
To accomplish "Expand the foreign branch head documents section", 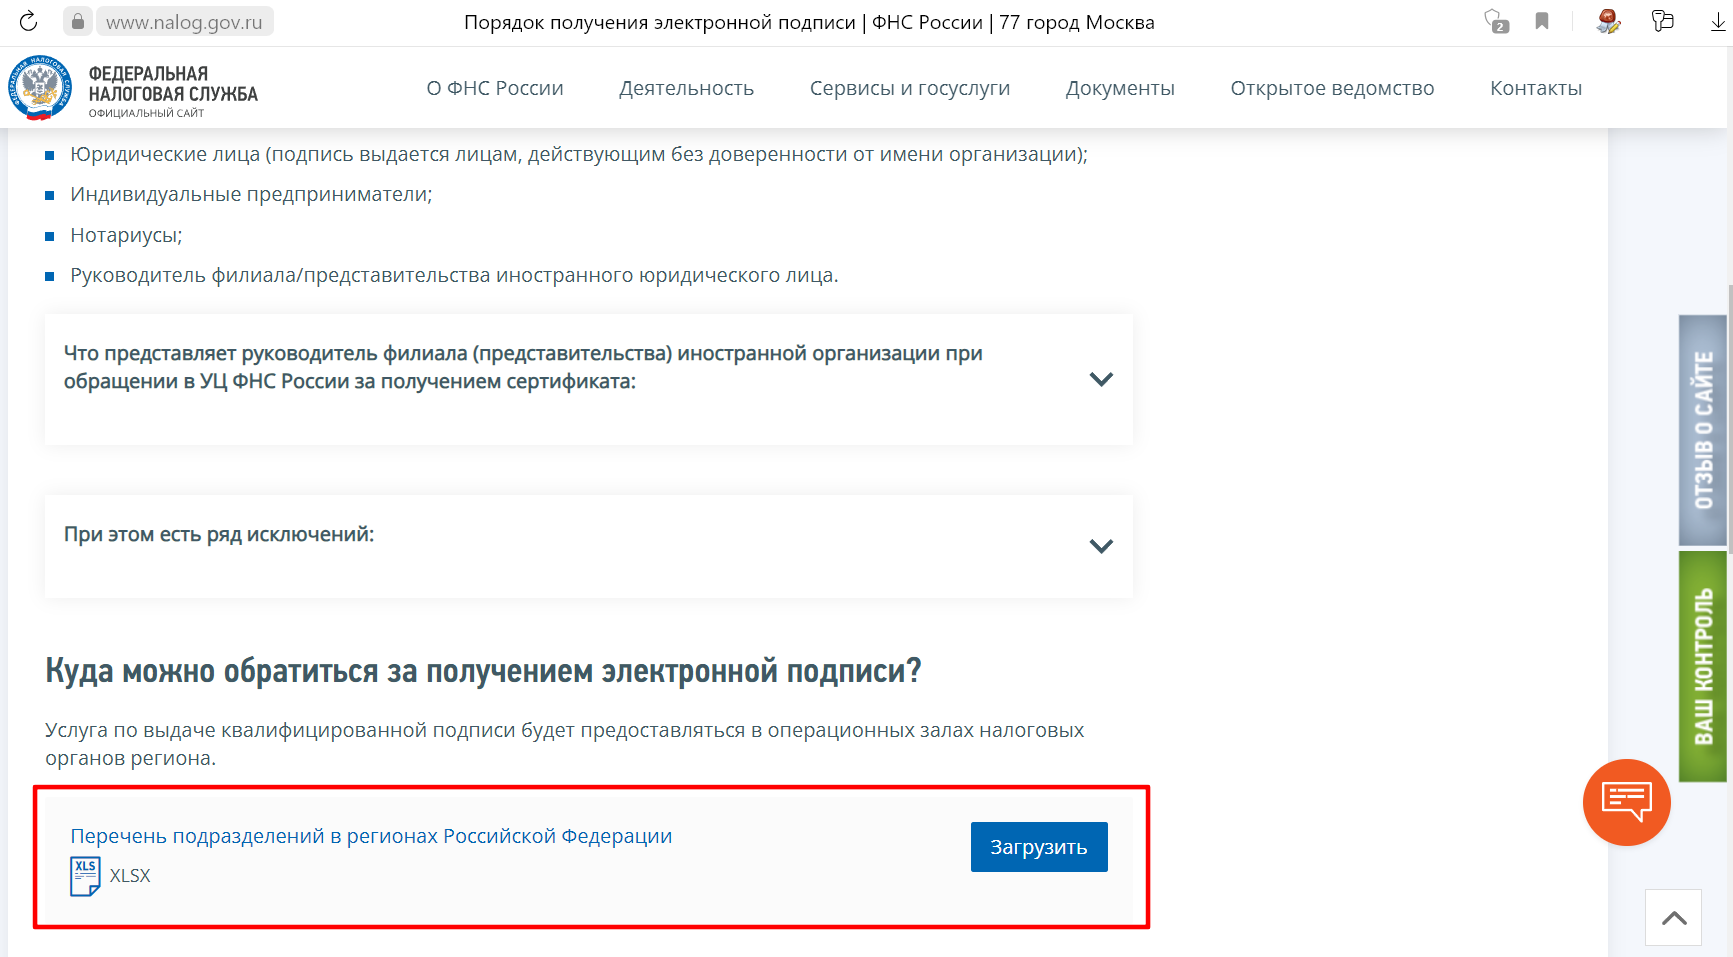I will pos(1100,379).
